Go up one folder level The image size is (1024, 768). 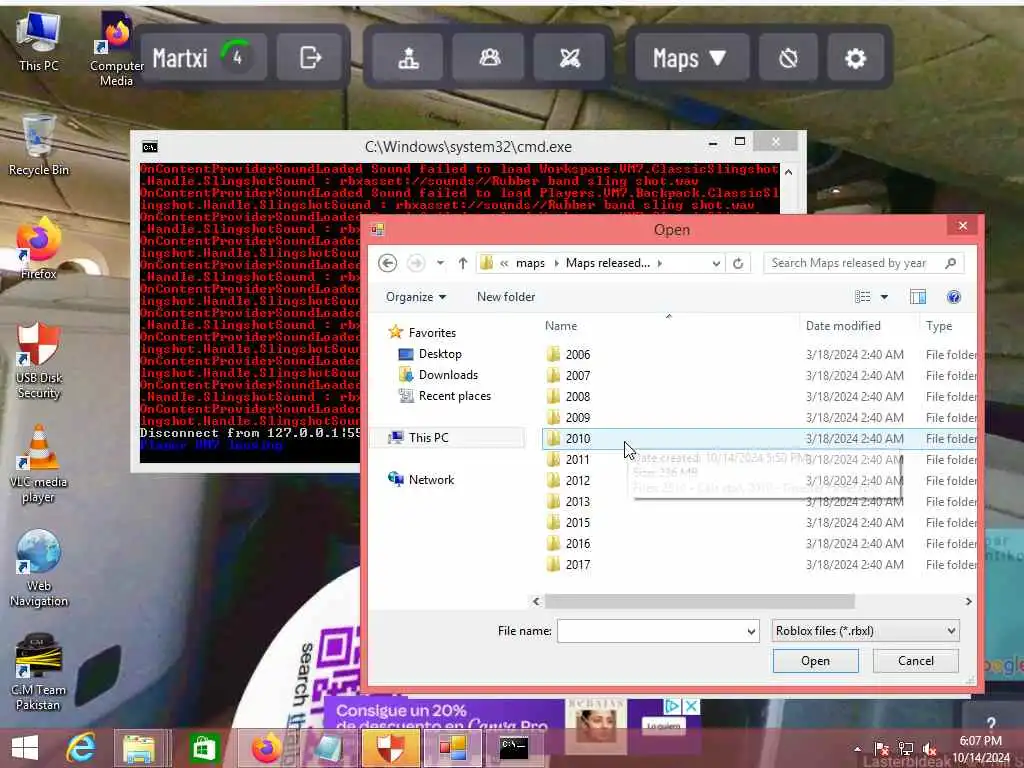click(462, 263)
